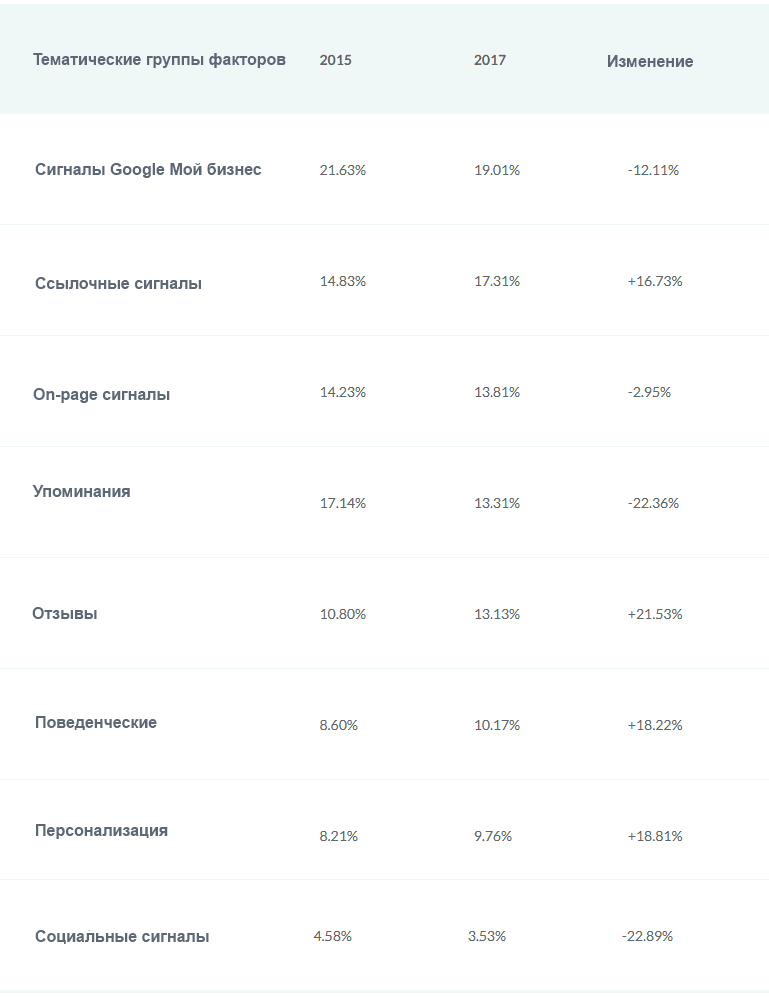Click the 10.80% value for Отзывы
Image resolution: width=769 pixels, height=997 pixels.
[x=343, y=614]
